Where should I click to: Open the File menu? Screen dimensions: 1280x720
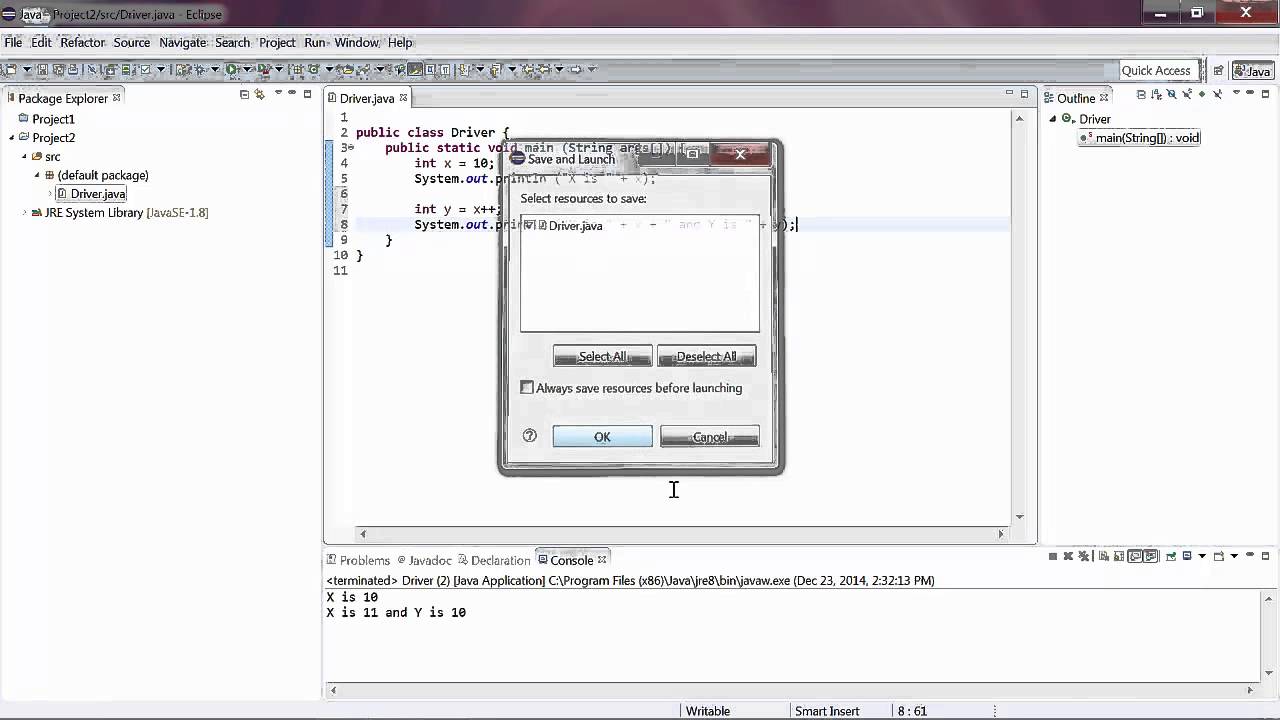pyautogui.click(x=13, y=42)
